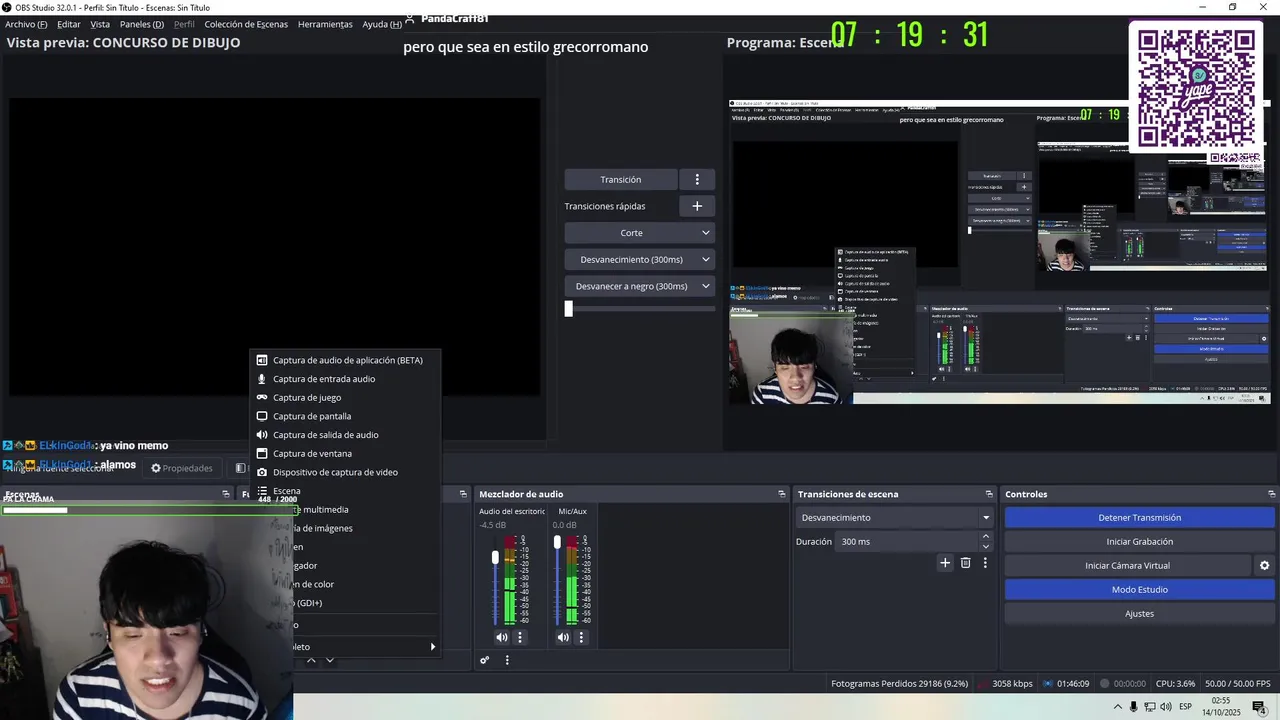
Task: Undock the Fuentes panel
Action: pyautogui.click(x=463, y=494)
